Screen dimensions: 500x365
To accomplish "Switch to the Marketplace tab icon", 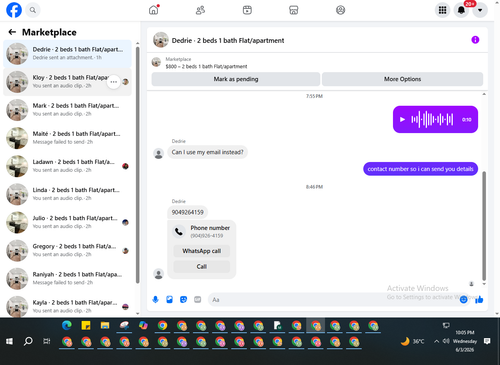I will 294,10.
